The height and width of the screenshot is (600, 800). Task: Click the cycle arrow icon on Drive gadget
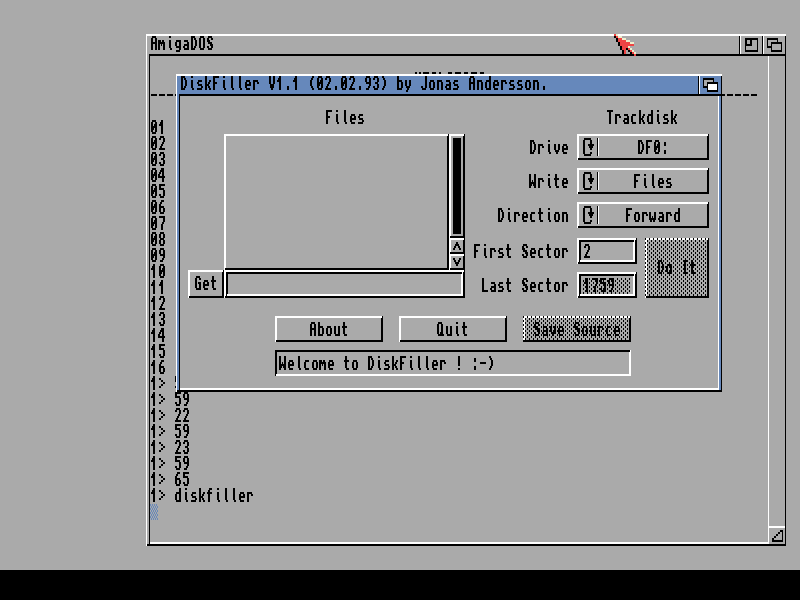click(589, 147)
